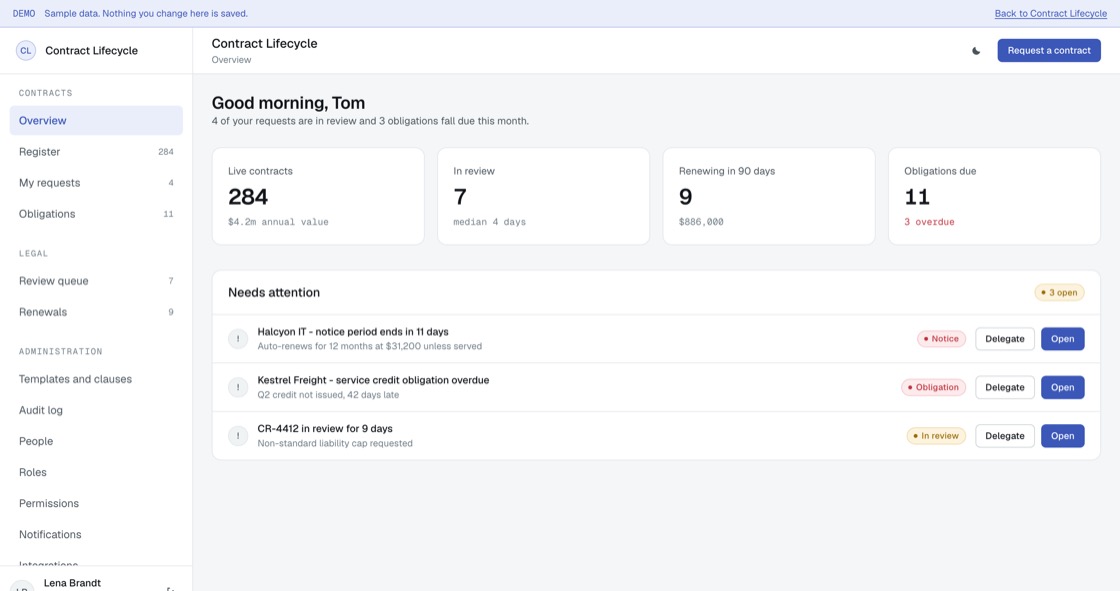Click the alert icon beside CR-4412

(238, 436)
